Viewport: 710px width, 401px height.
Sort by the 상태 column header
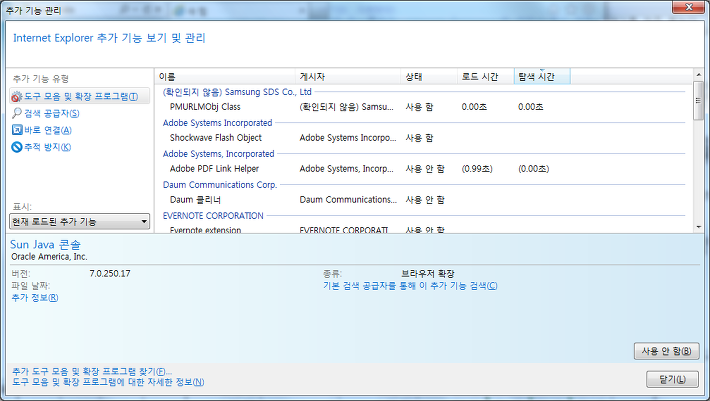tap(429, 77)
